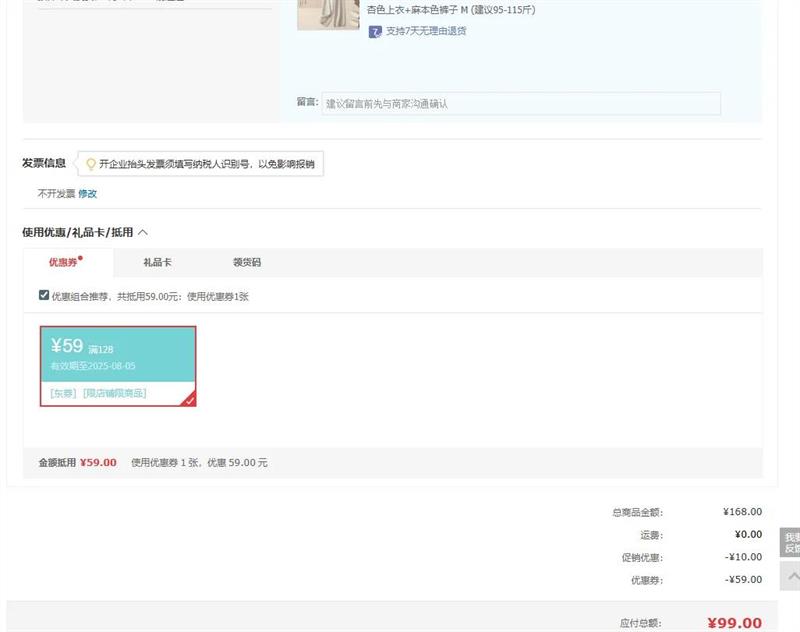800x632 pixels.
Task: Collapse the 使用优惠/礼品卡/抵用 section chevron
Action: tap(143, 232)
